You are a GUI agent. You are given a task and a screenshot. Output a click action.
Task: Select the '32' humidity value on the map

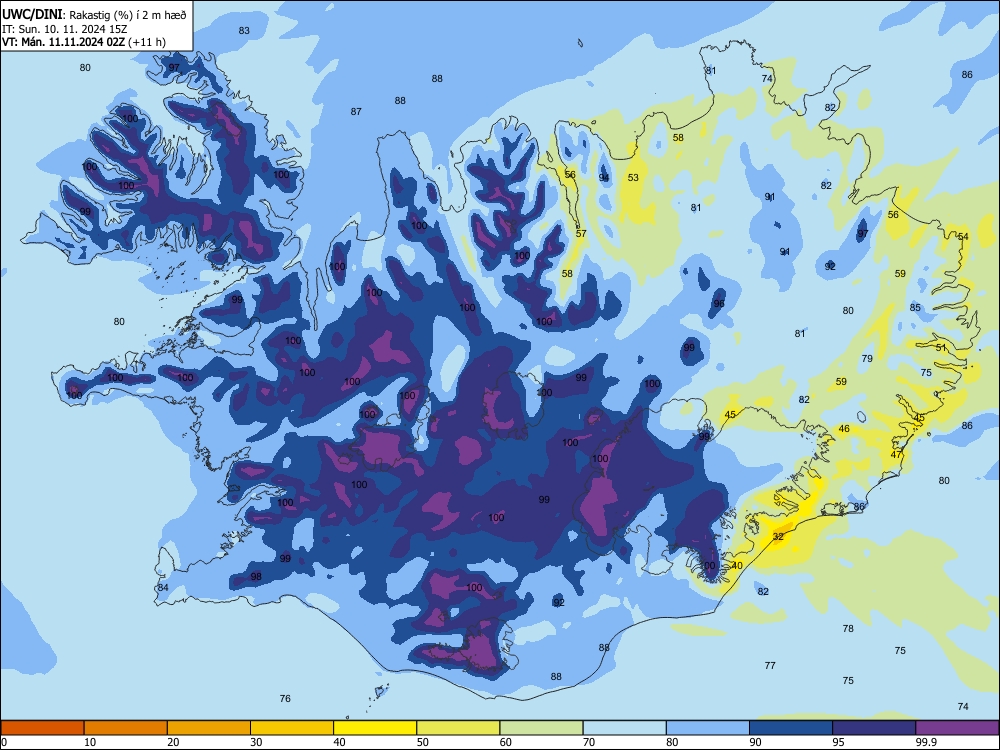click(x=778, y=537)
